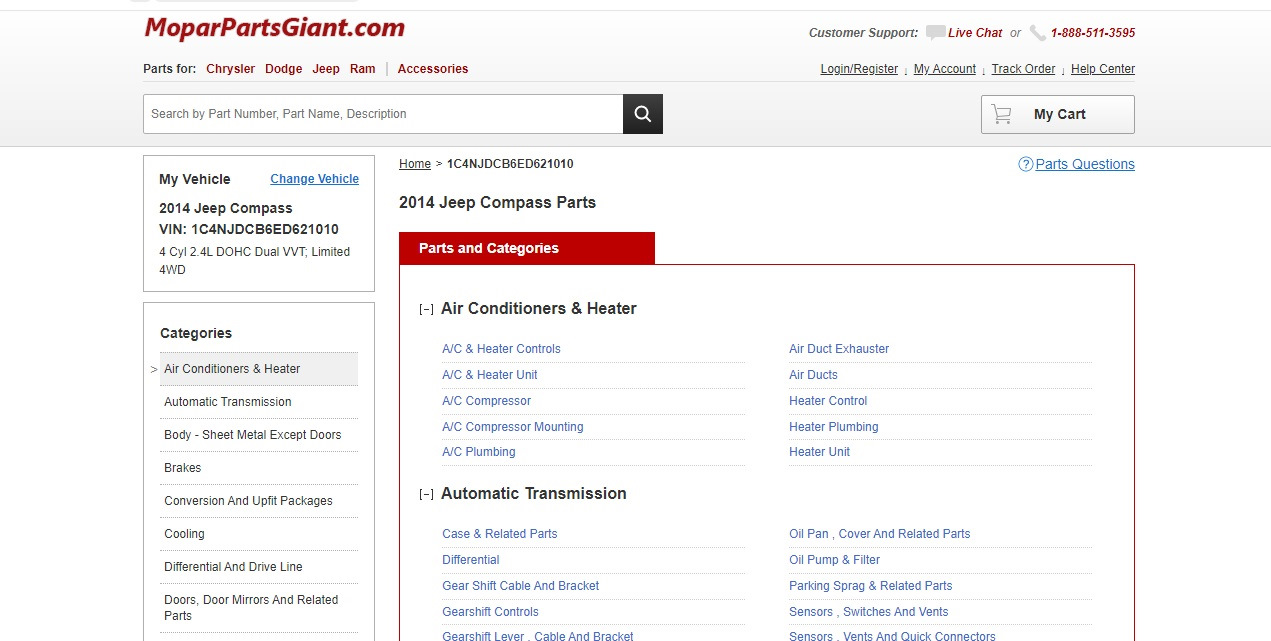Screen dimensions: 1271x641
Task: Go to Track Order
Action: click(1023, 69)
